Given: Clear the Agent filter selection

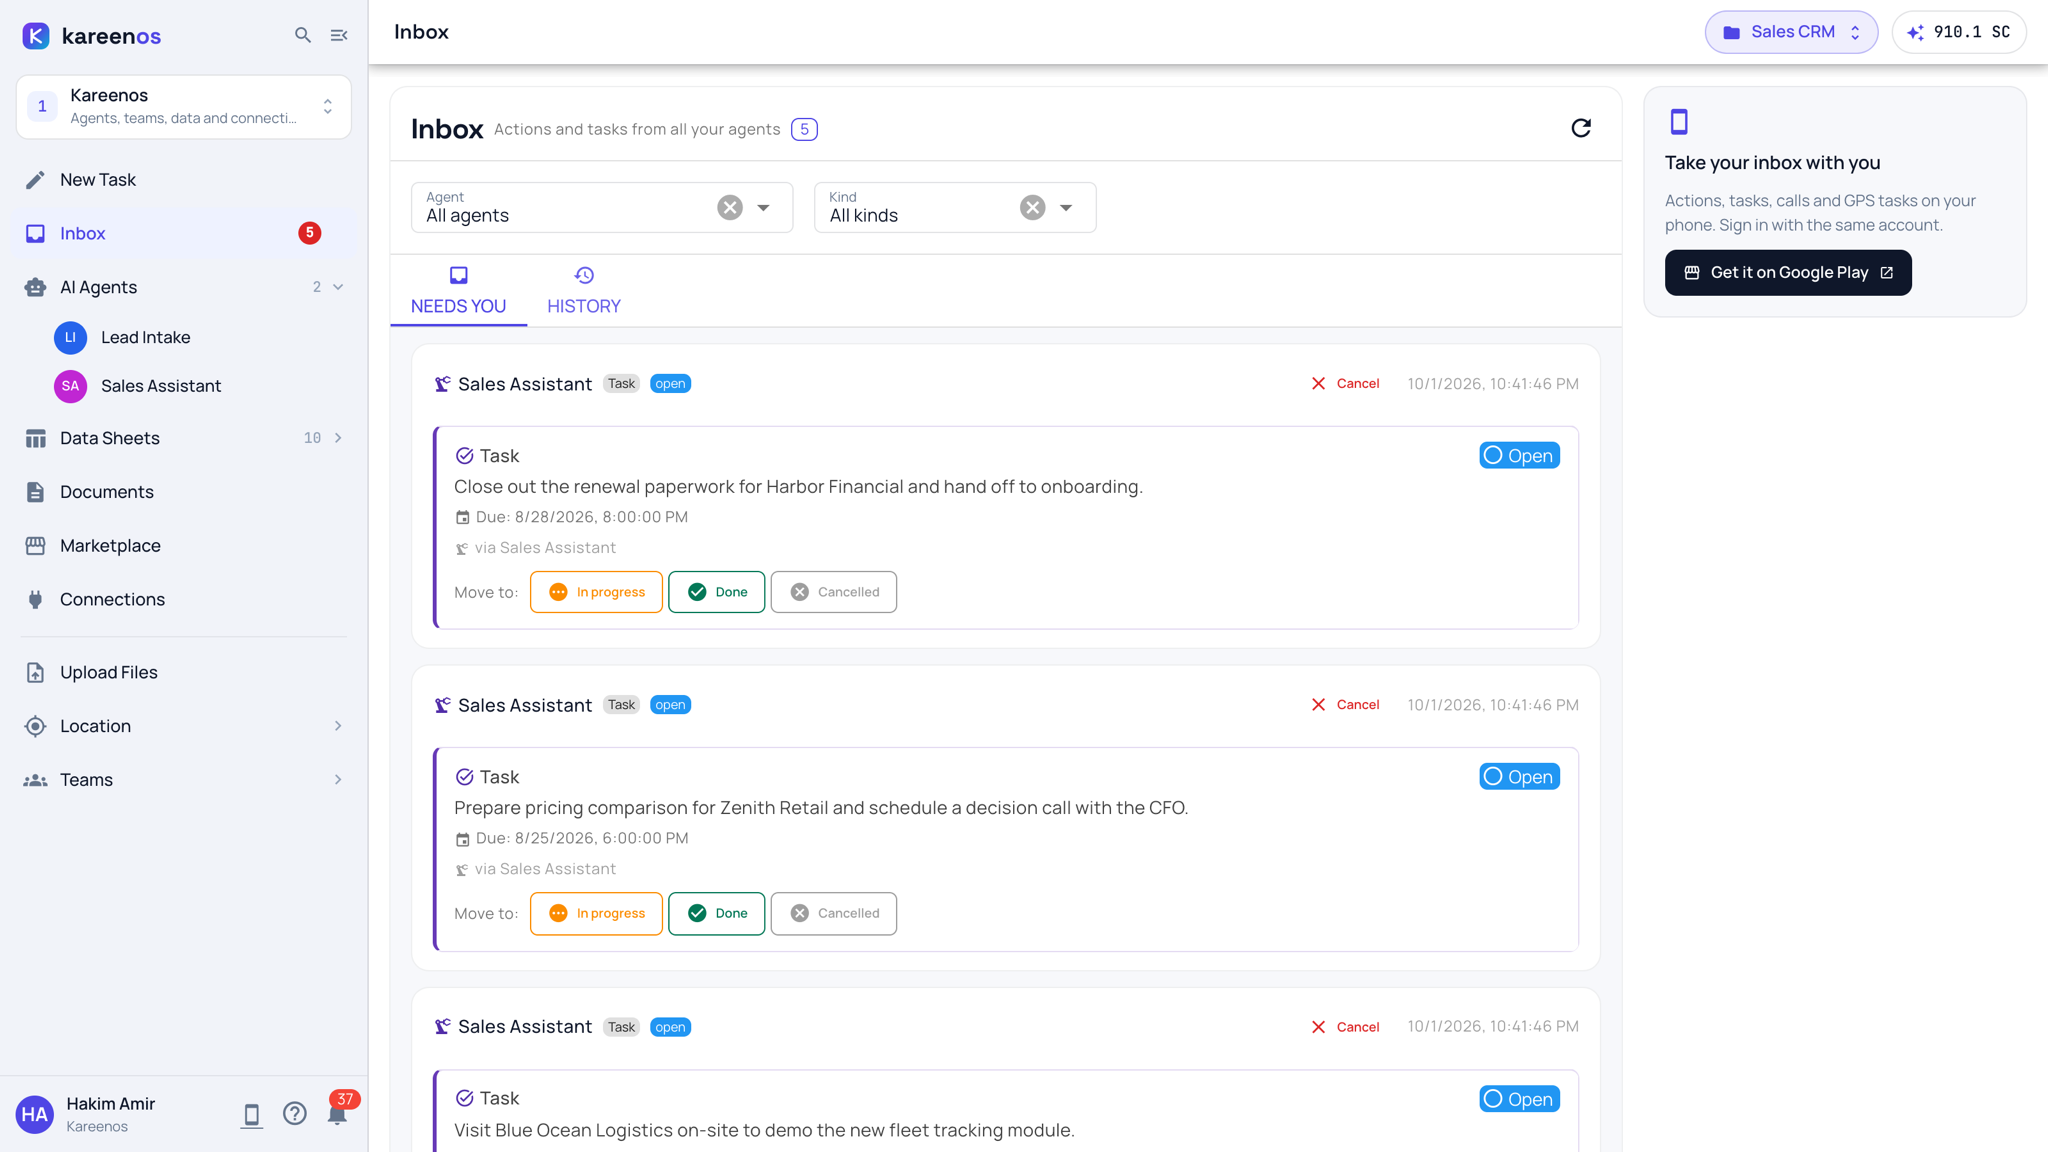Looking at the screenshot, I should pos(730,207).
